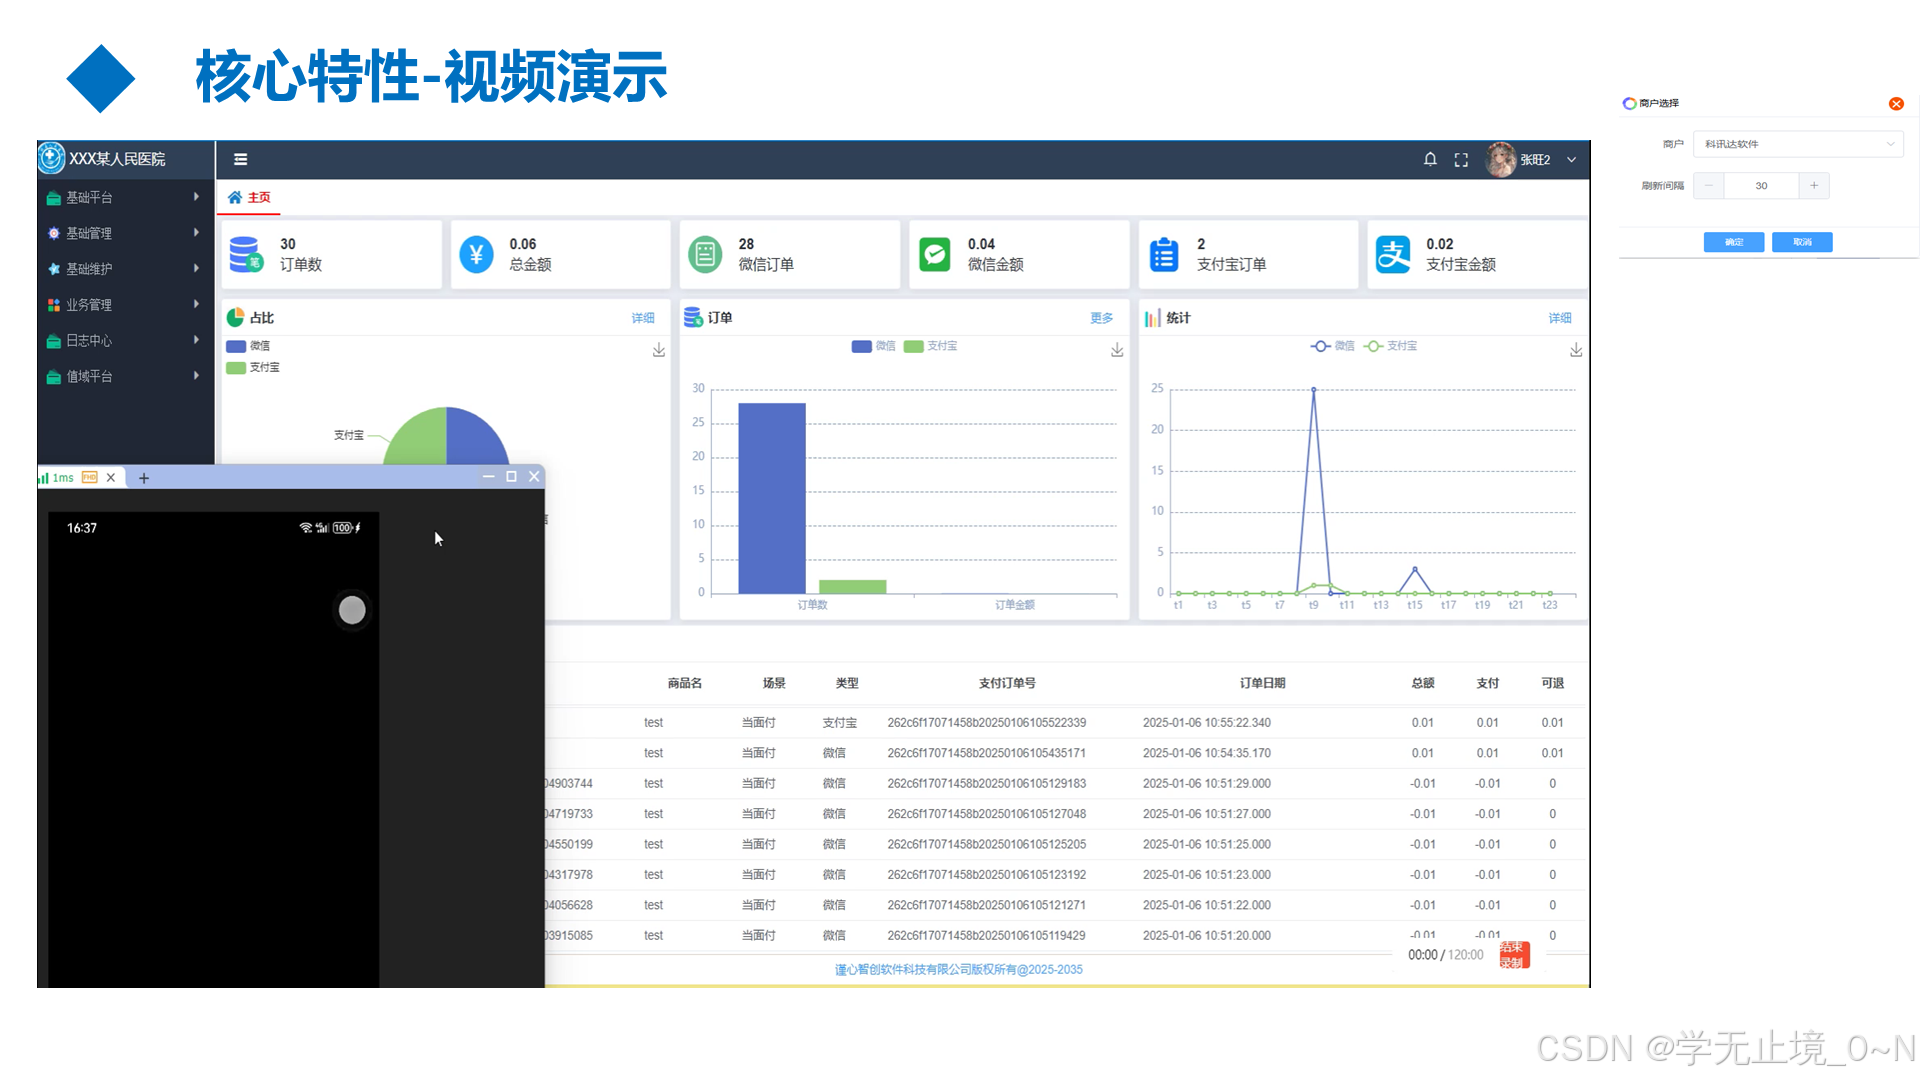1920x1080 pixels.
Task: Click the home icon on 主页 tab
Action: 235,197
